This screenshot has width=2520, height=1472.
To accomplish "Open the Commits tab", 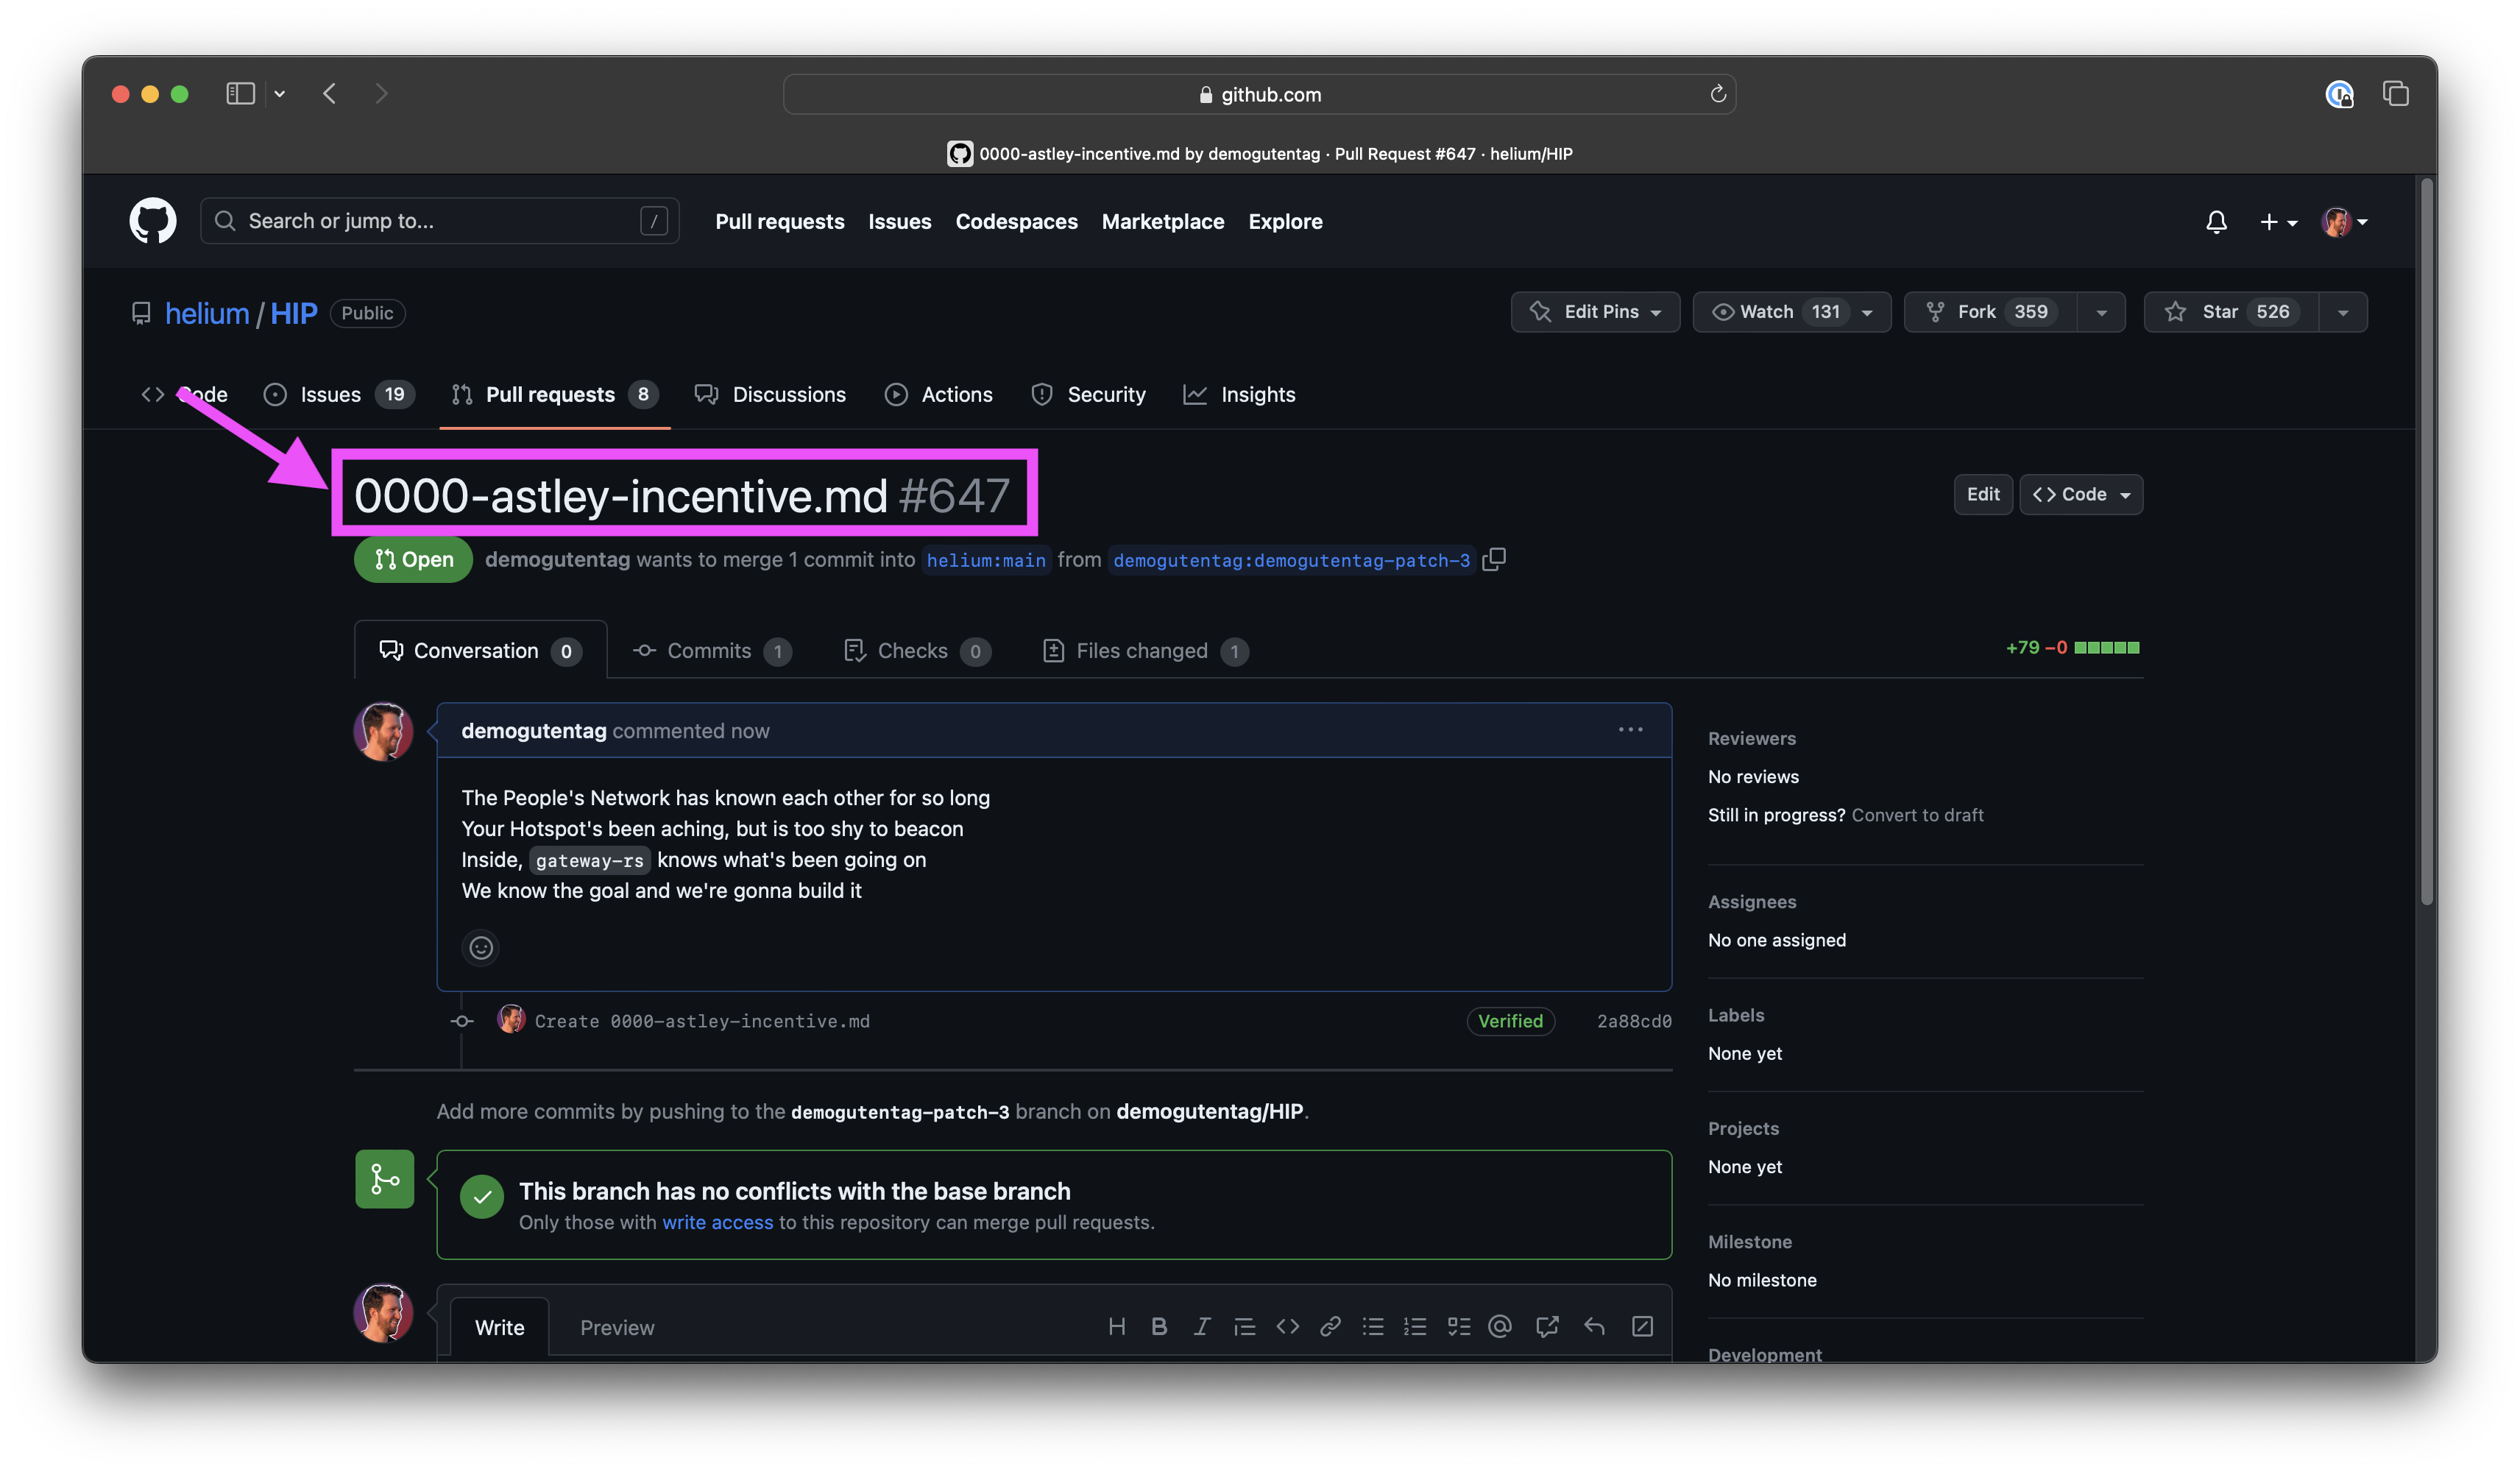I will tap(709, 651).
